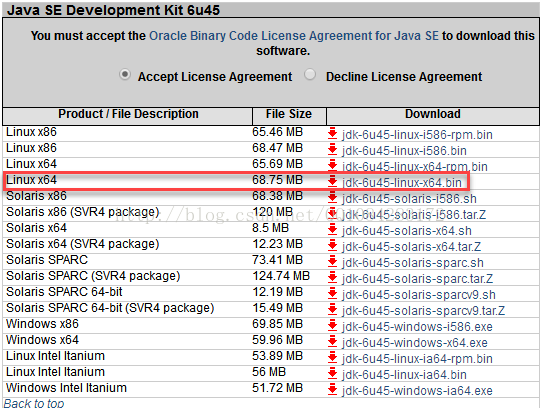The height and width of the screenshot is (408, 540).
Task: Click download arrow icon beside jdk-6u45-windows-i586.exe
Action: coord(332,326)
